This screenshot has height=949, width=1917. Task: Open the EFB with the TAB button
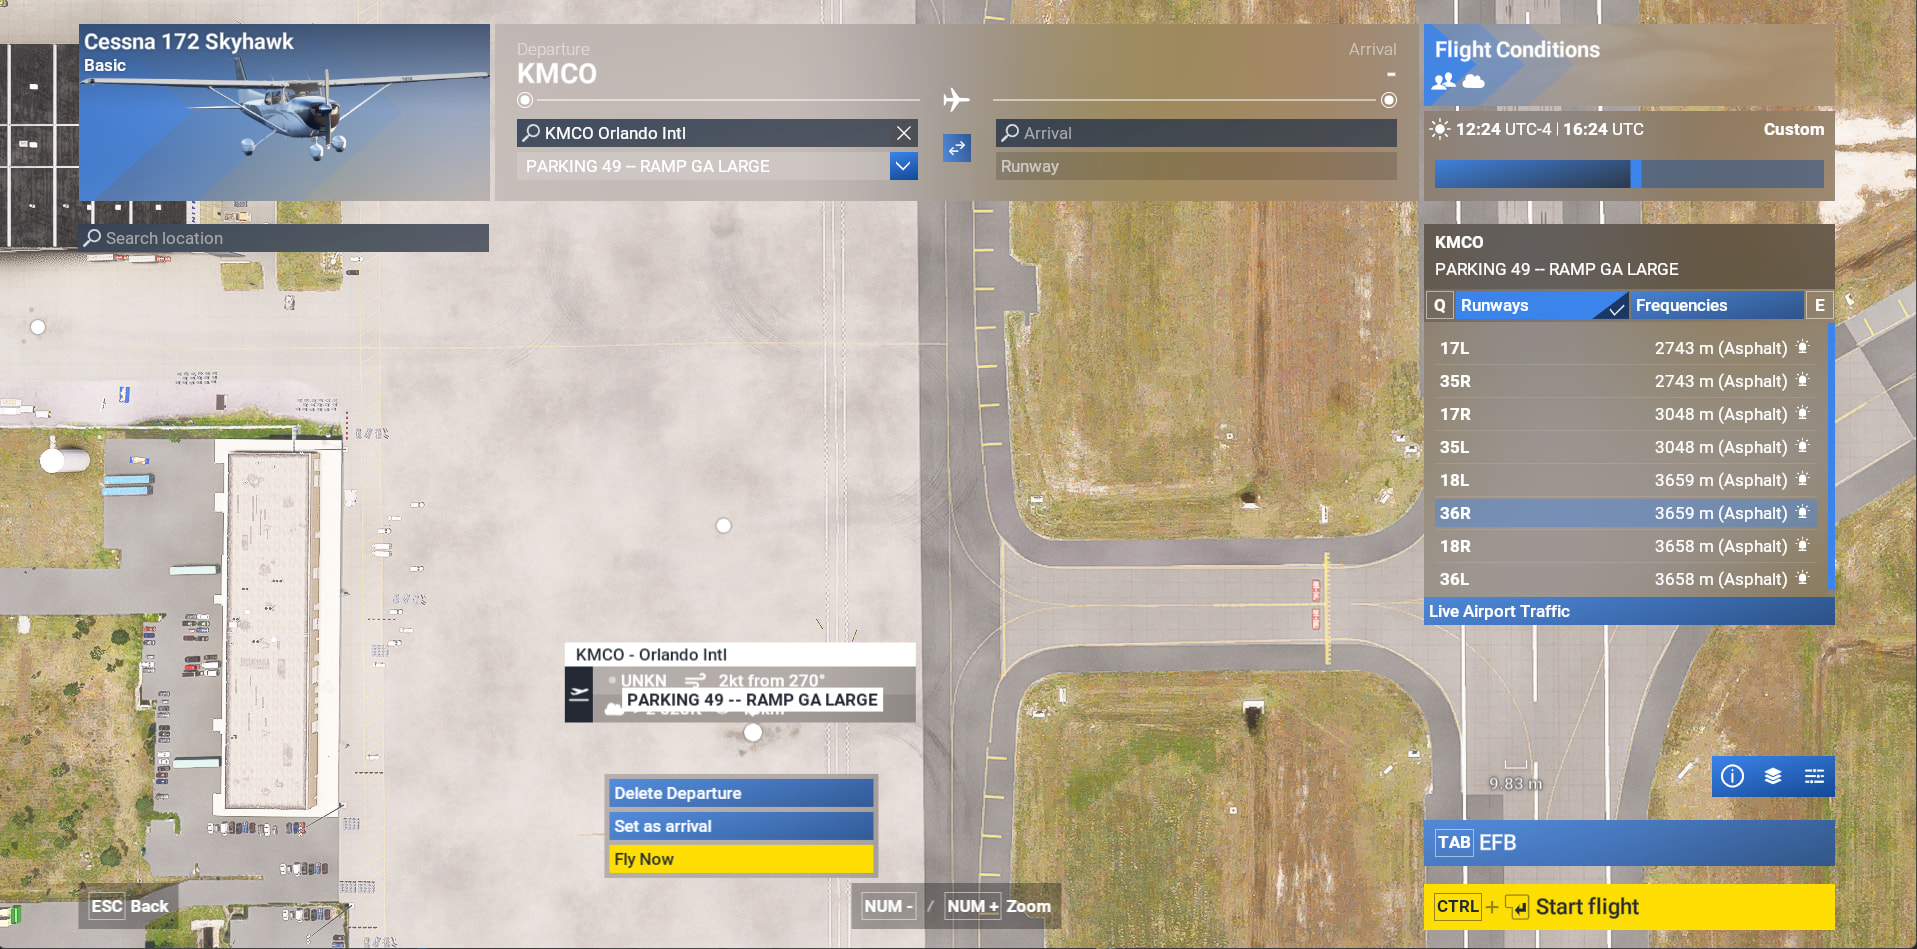point(1630,843)
